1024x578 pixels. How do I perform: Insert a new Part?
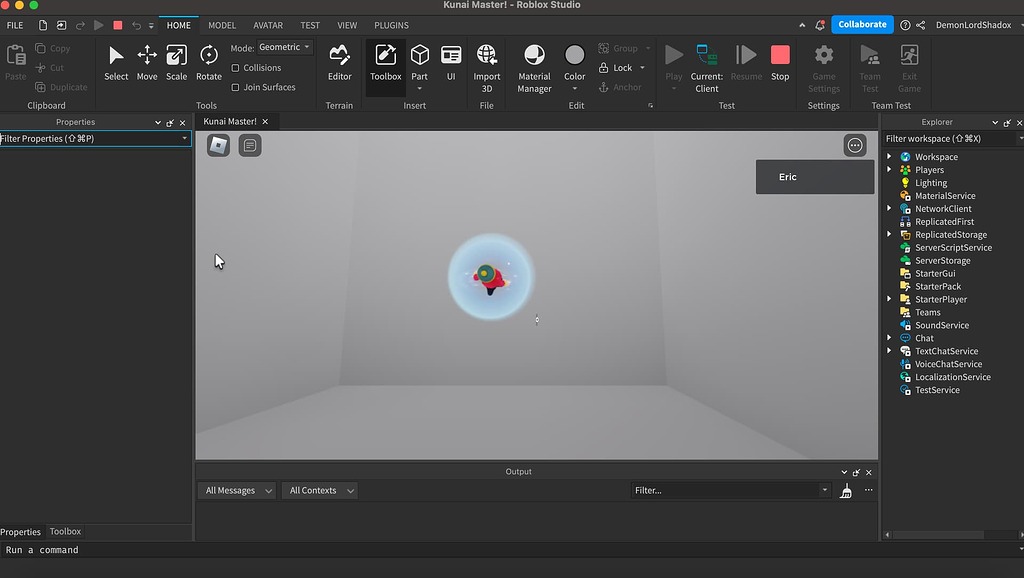click(419, 58)
